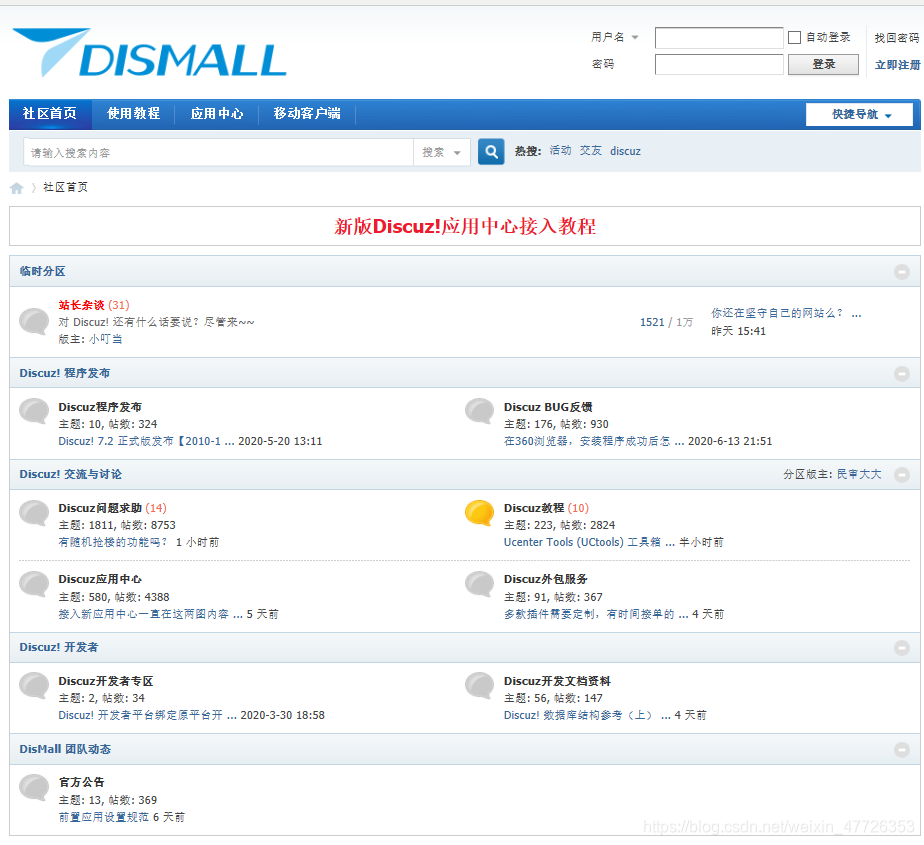The width and height of the screenshot is (924, 845).
Task: Select the 应用中心 nav tab
Action: (217, 114)
